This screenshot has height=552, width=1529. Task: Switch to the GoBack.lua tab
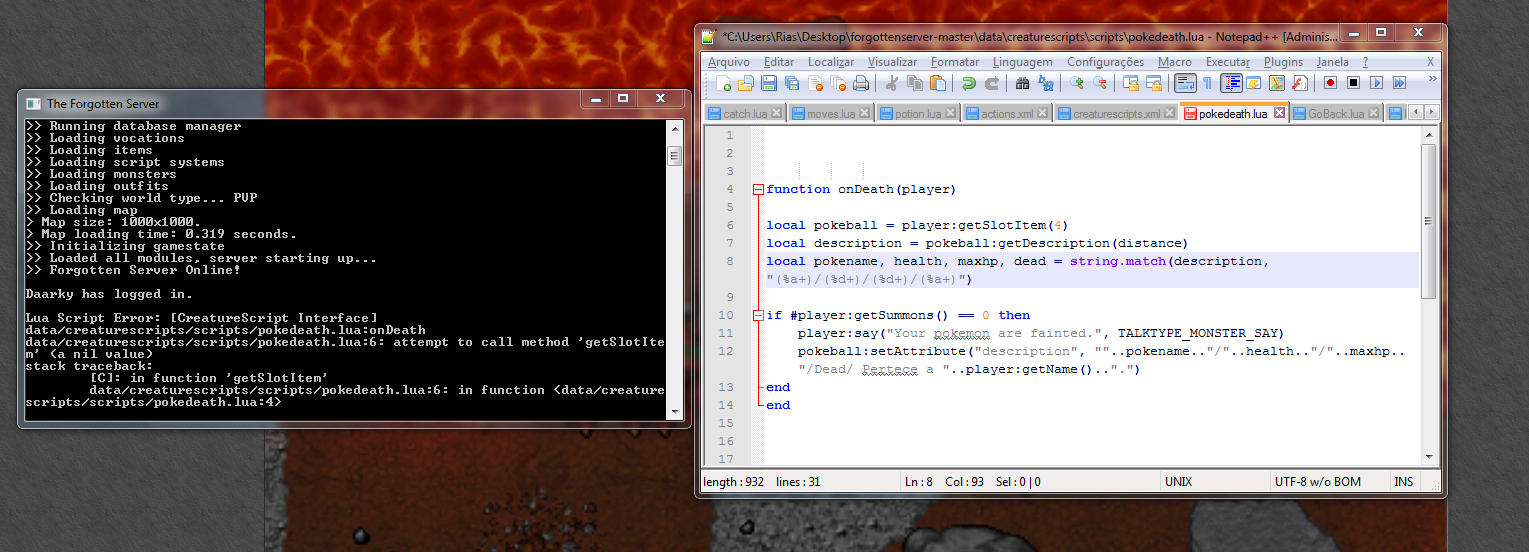1335,114
